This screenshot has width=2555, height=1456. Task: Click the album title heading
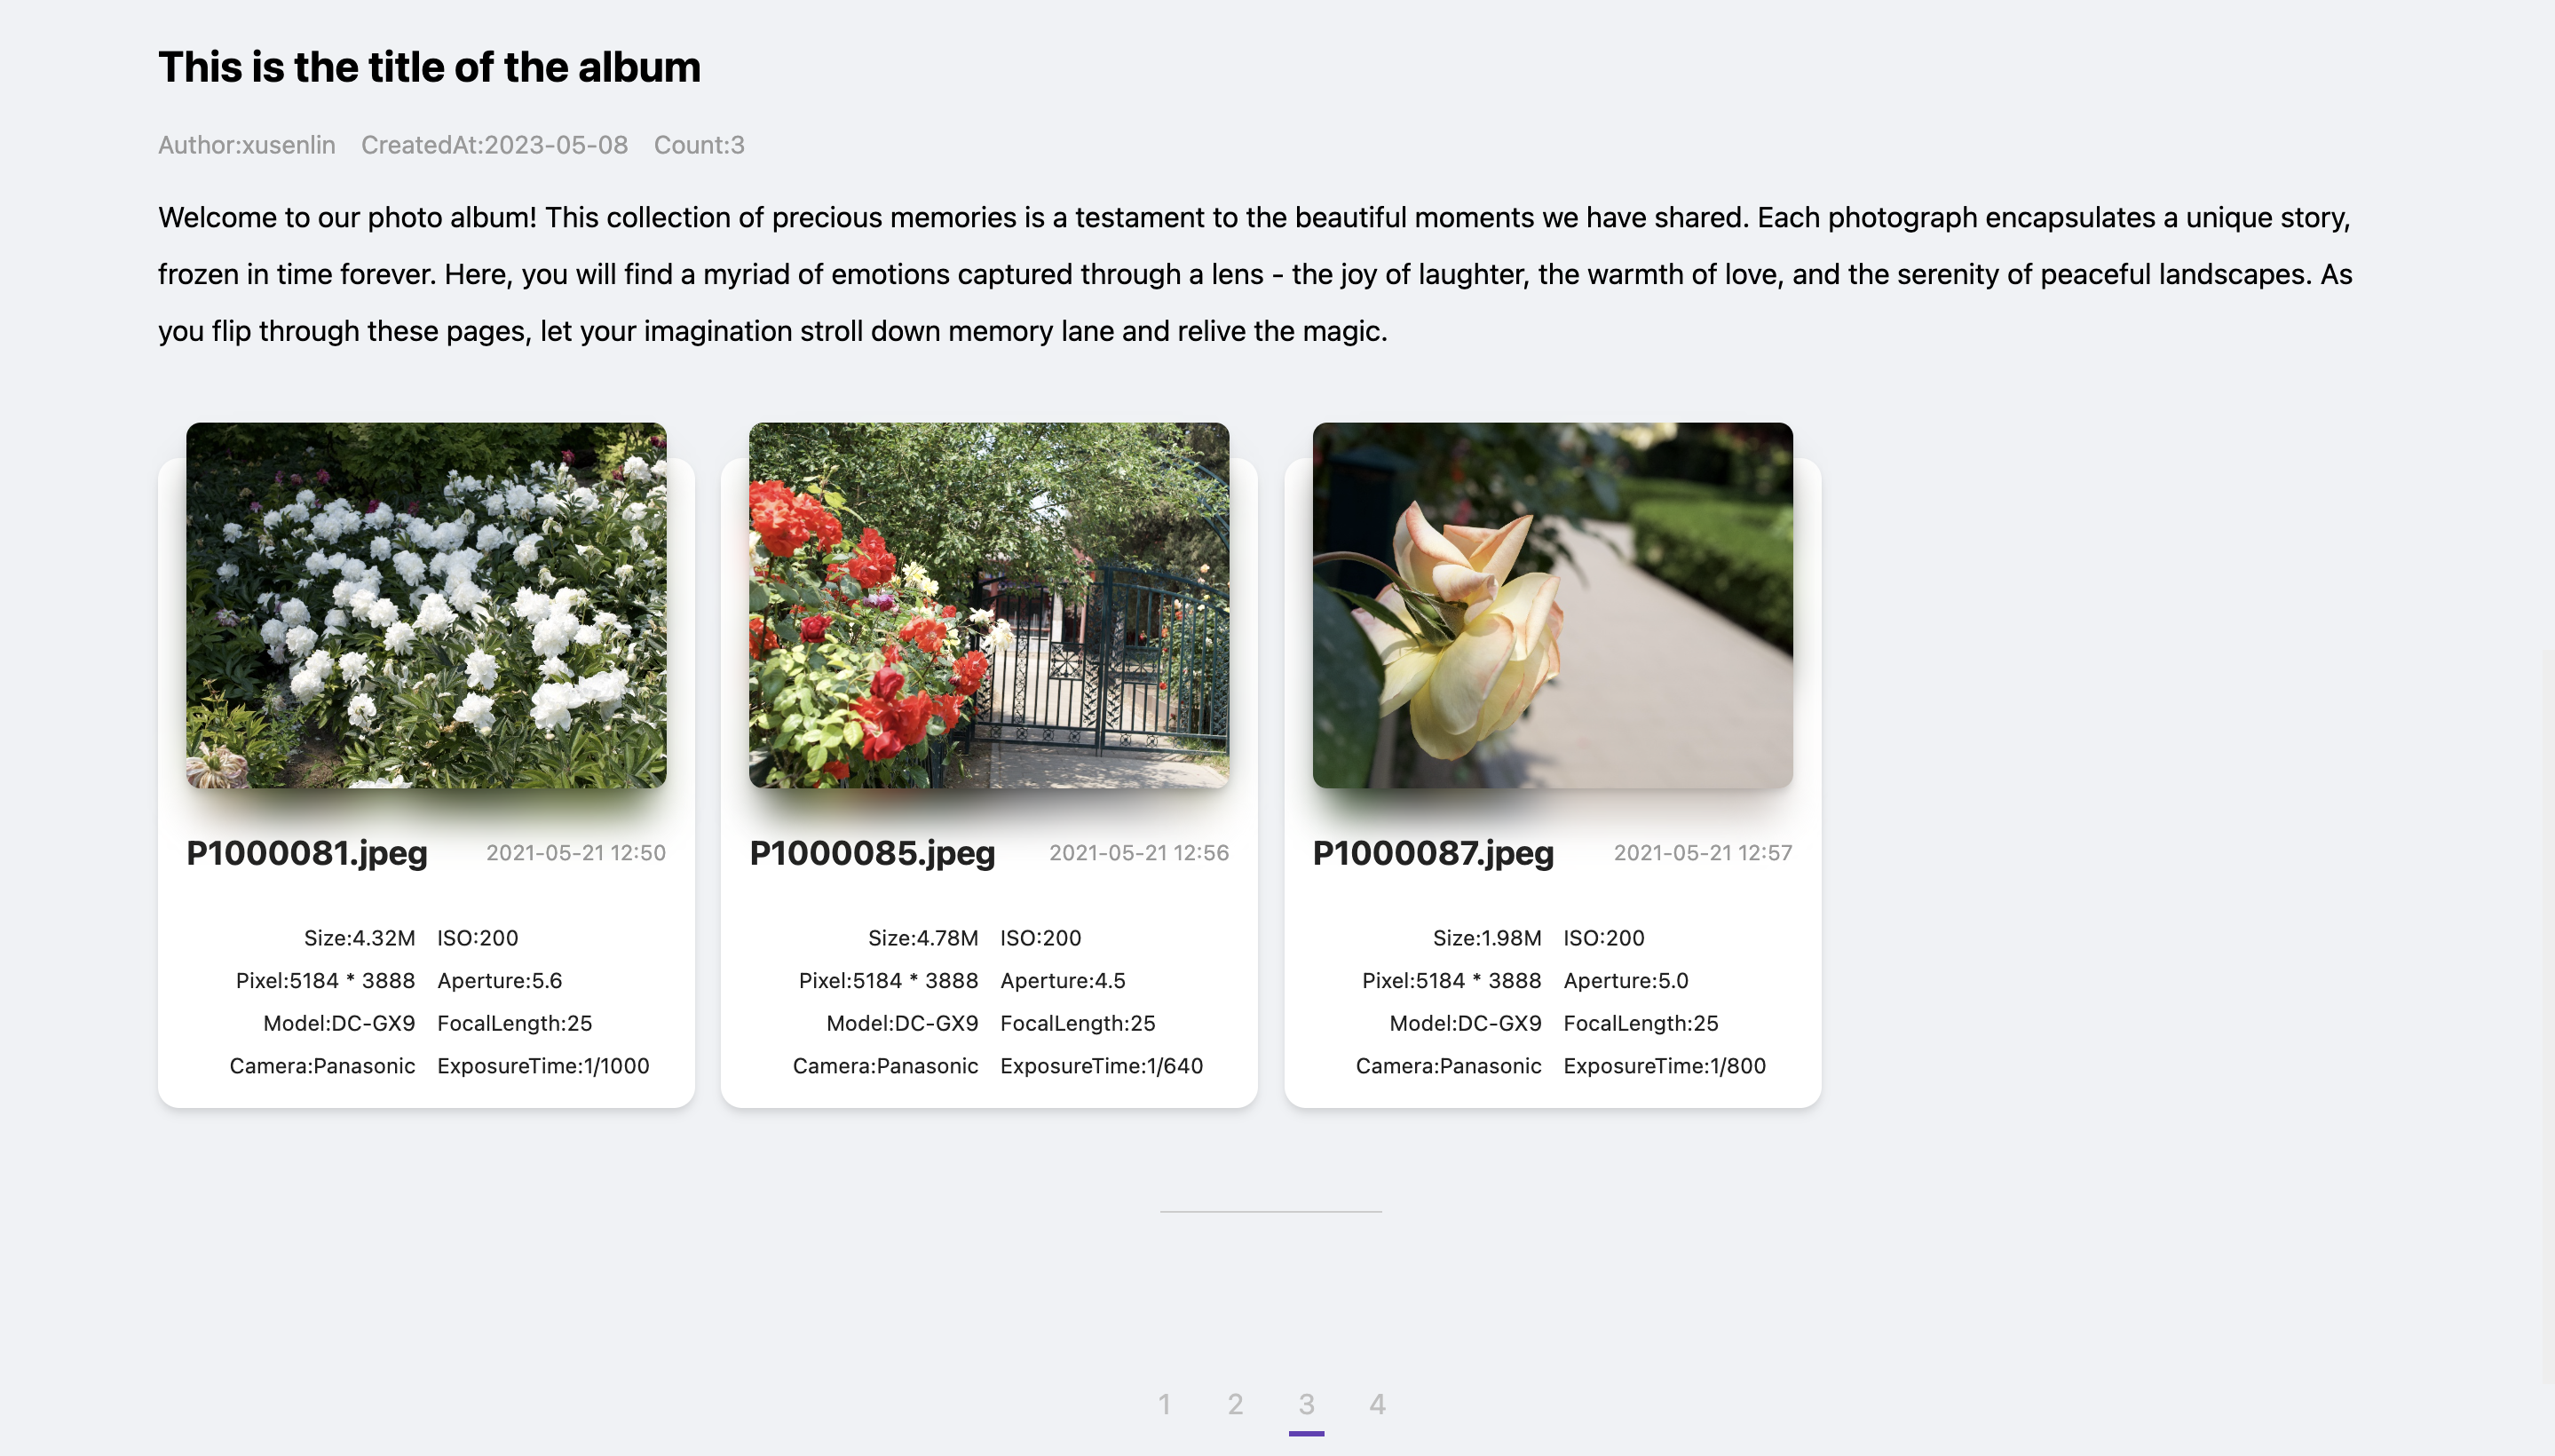point(429,67)
